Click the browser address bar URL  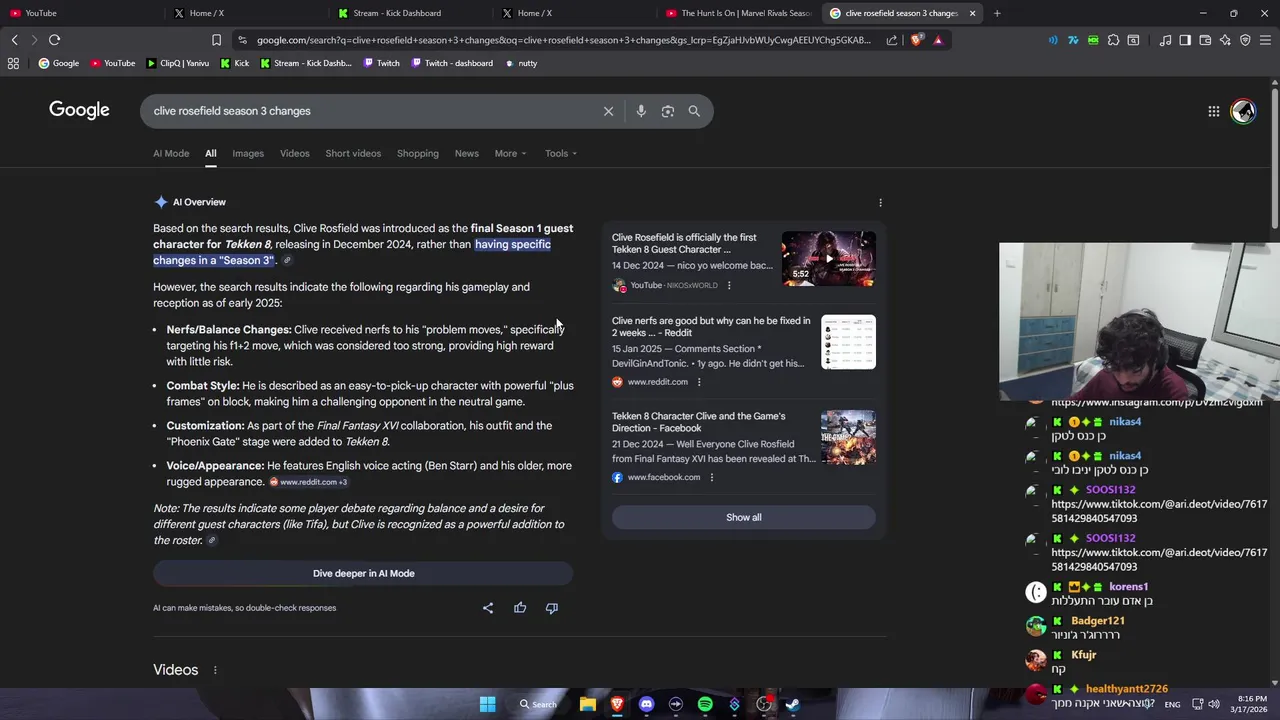[563, 40]
